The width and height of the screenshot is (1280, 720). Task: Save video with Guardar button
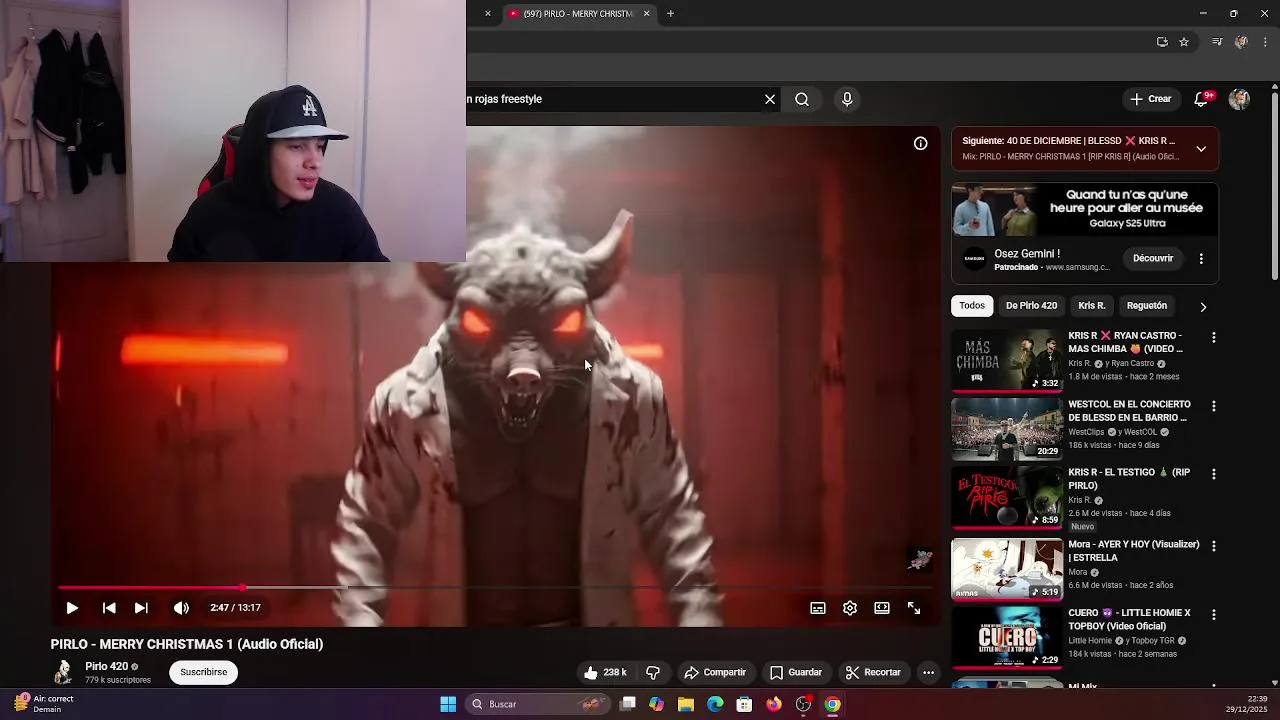pos(796,672)
